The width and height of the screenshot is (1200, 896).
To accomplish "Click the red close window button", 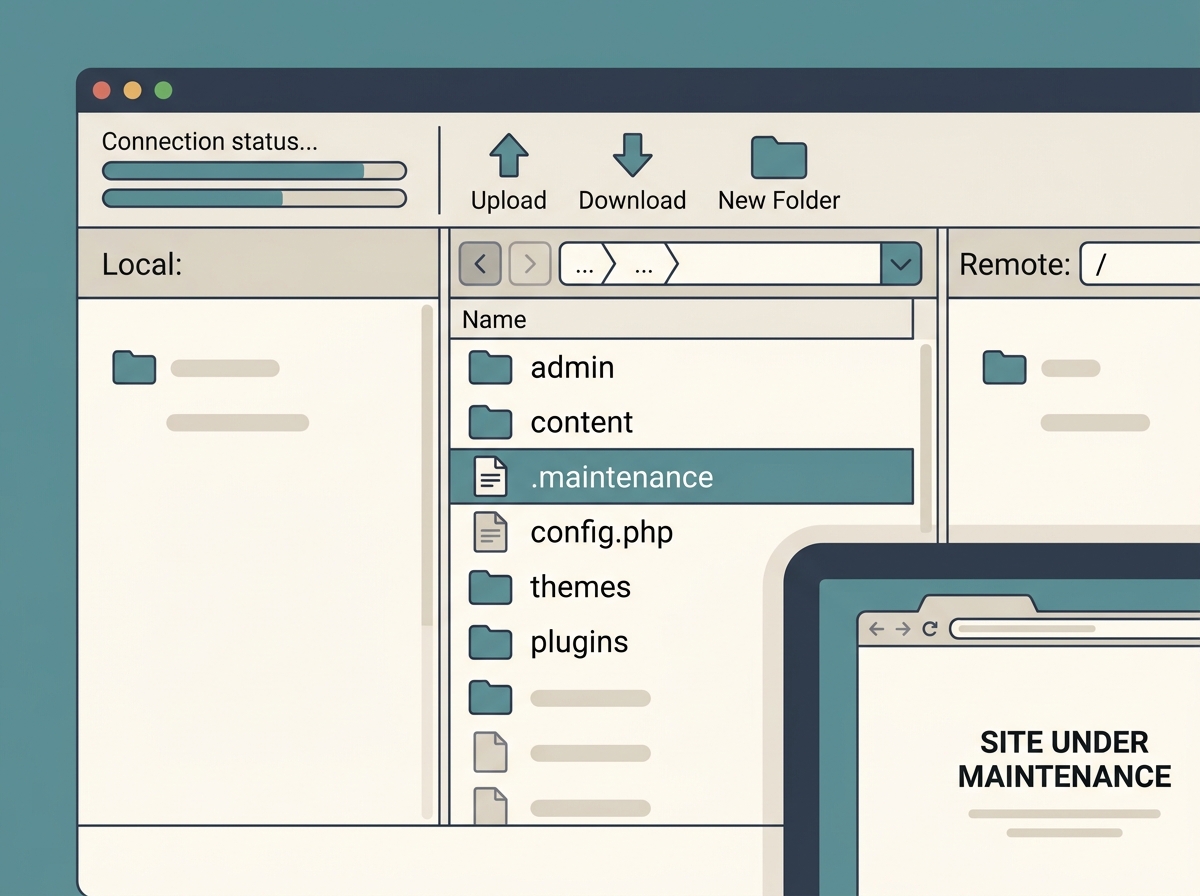I will pos(101,91).
